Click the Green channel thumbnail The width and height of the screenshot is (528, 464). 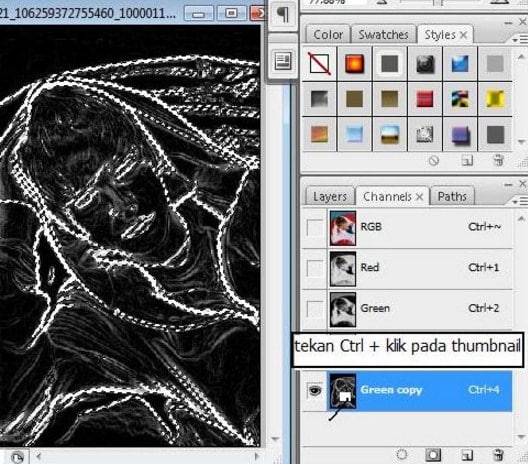(343, 309)
